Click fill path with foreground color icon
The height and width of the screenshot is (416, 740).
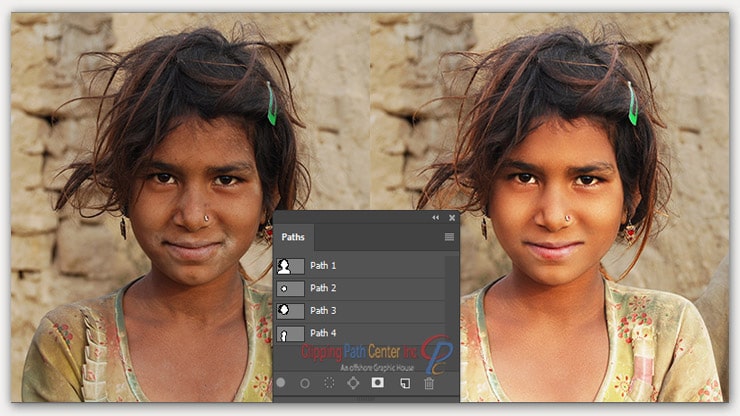coord(281,382)
